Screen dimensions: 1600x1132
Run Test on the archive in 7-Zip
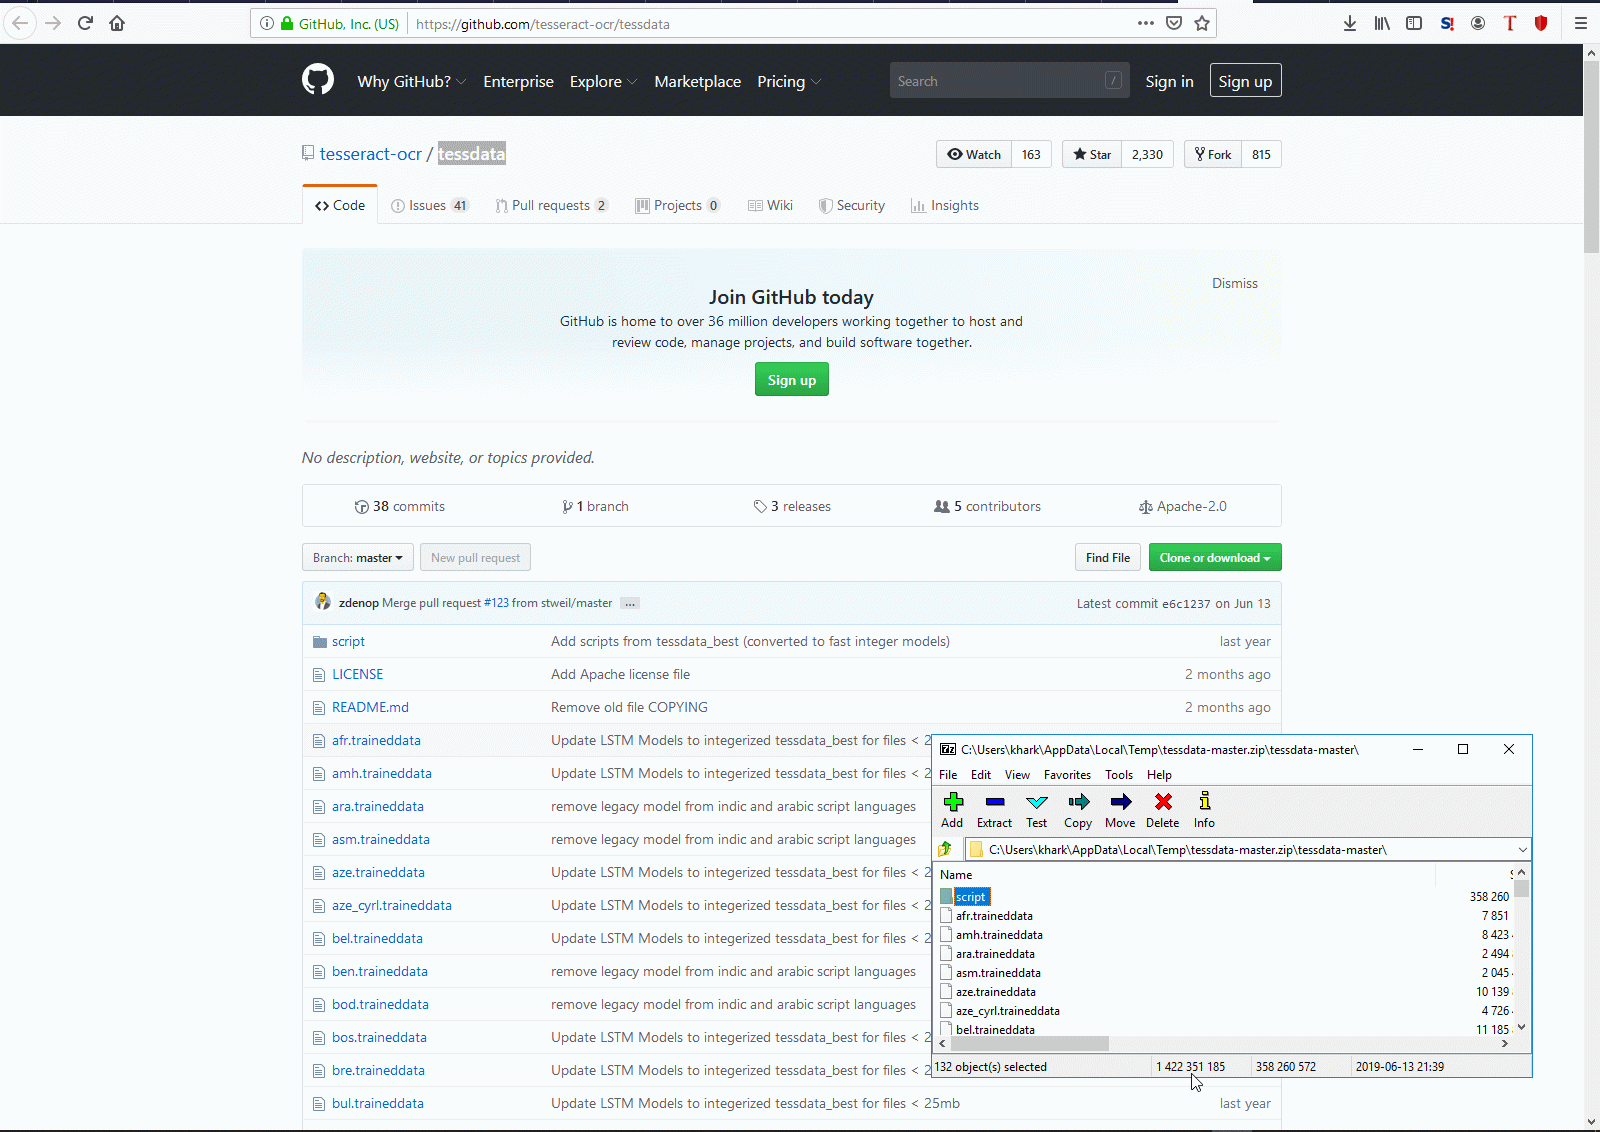coord(1037,810)
